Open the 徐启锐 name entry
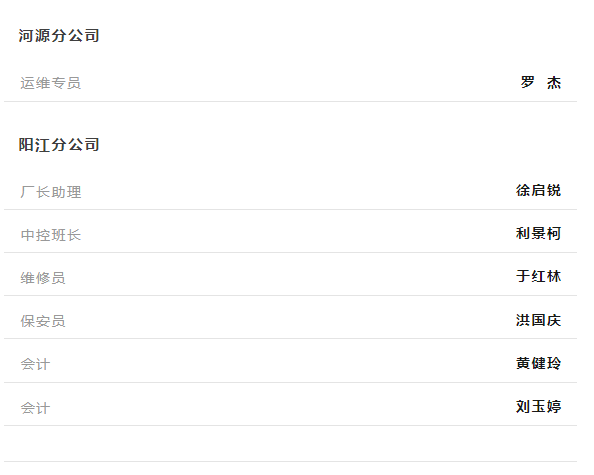The height and width of the screenshot is (475, 594). [538, 190]
